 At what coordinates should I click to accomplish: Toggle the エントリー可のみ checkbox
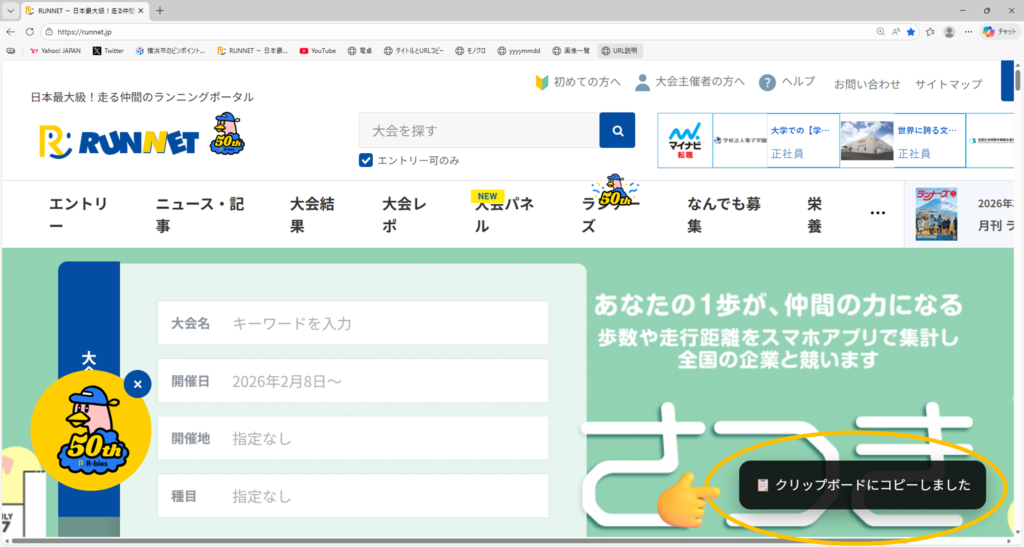[x=366, y=160]
